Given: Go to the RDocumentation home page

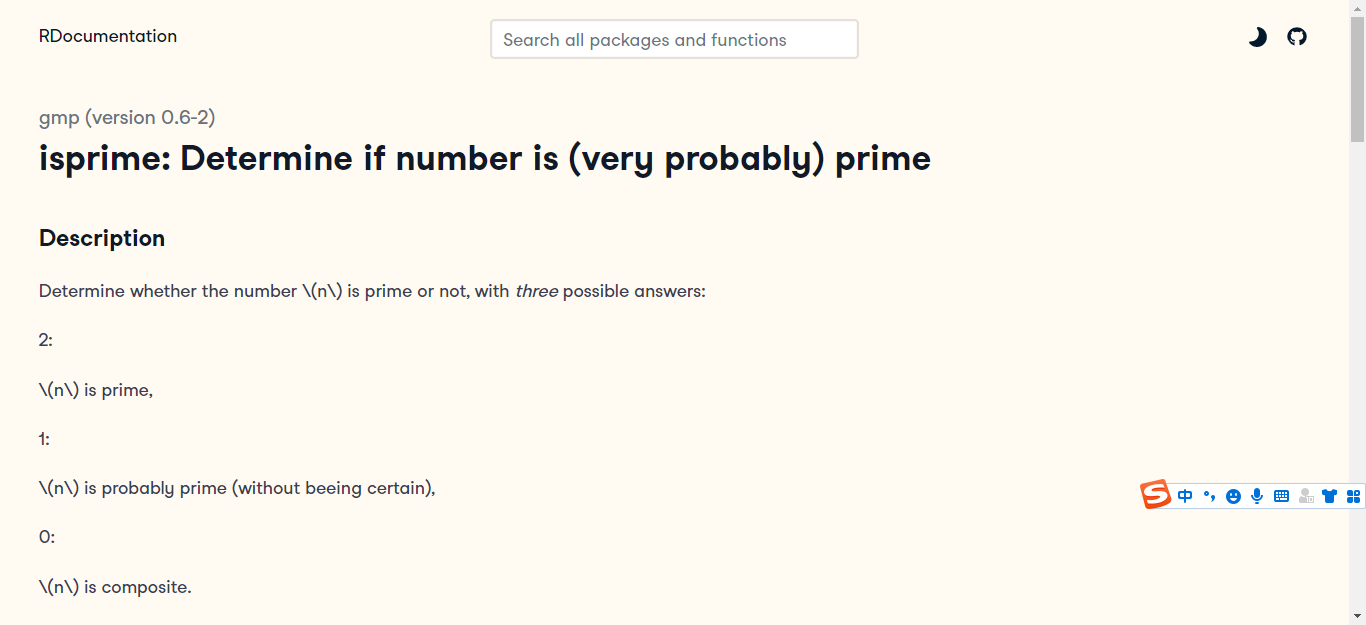Looking at the screenshot, I should [107, 35].
